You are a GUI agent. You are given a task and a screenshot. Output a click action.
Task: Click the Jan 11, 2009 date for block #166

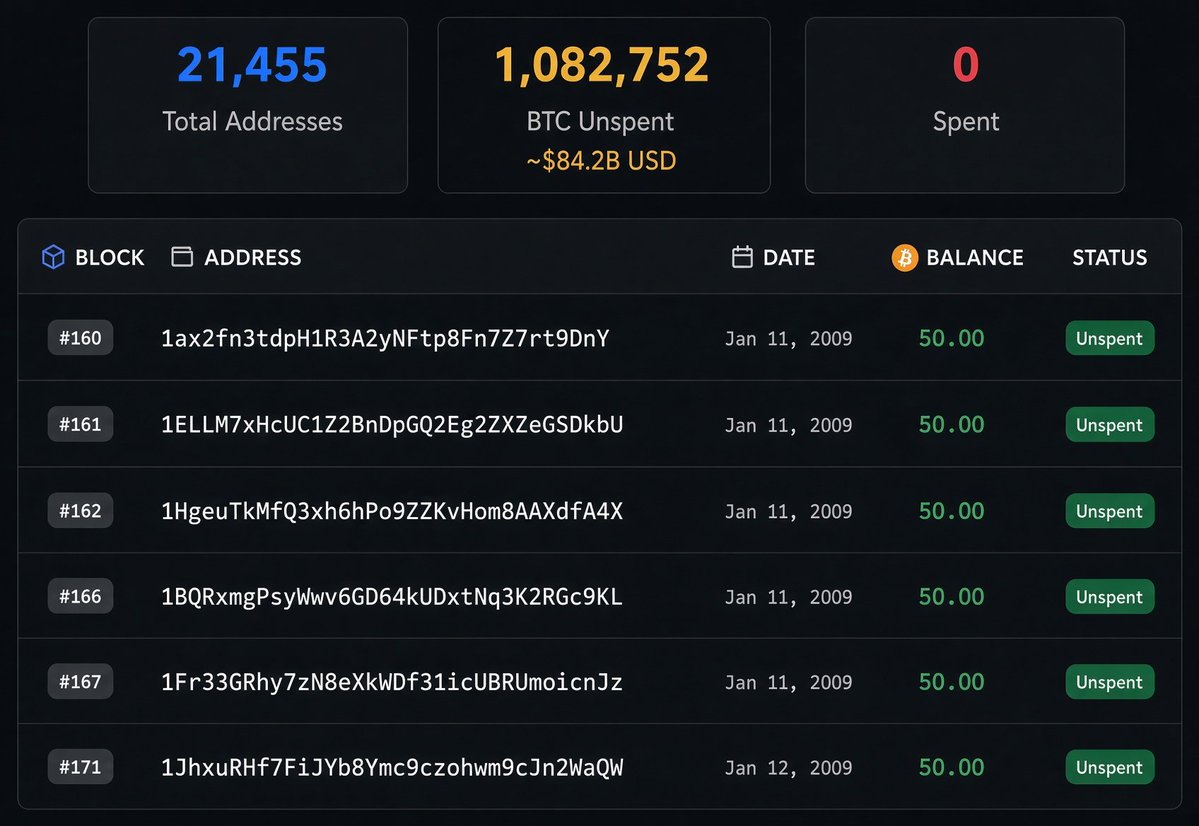coord(788,597)
